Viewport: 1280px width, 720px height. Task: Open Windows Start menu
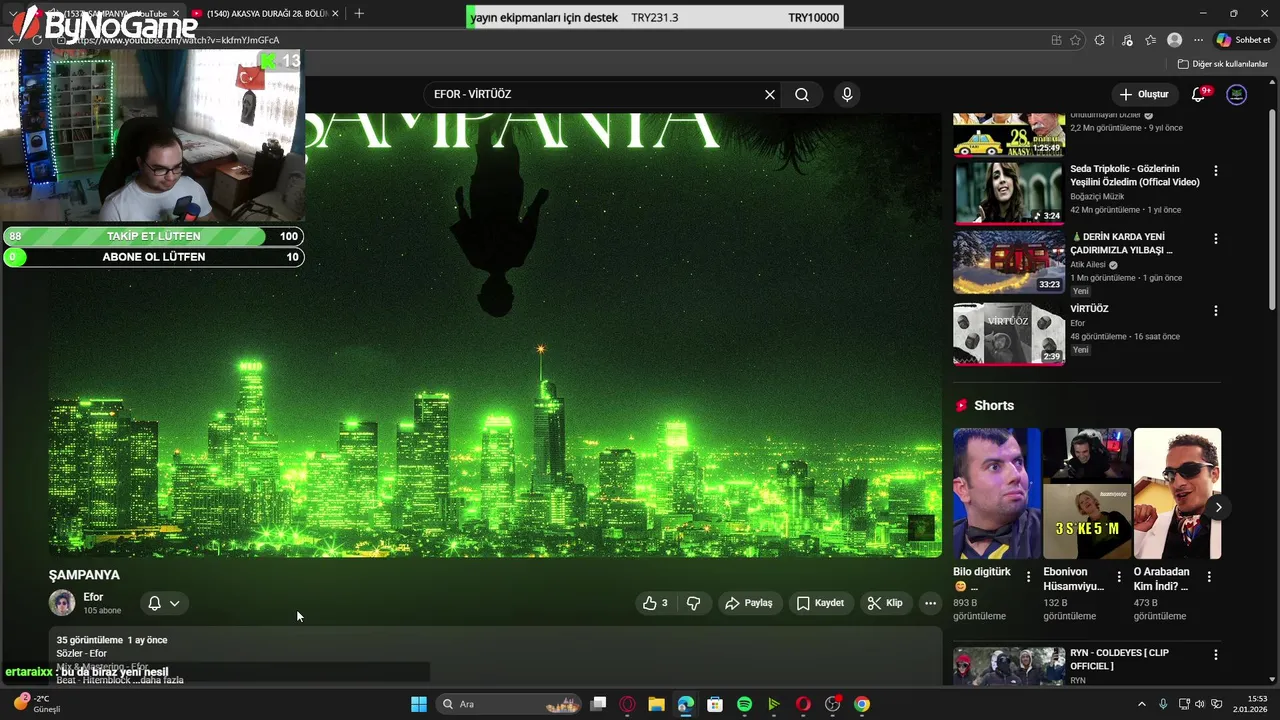point(419,704)
